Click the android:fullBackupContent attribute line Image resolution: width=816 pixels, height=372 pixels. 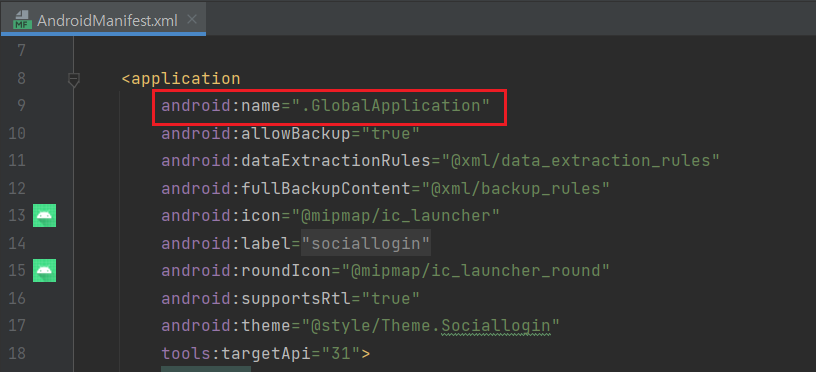(385, 188)
